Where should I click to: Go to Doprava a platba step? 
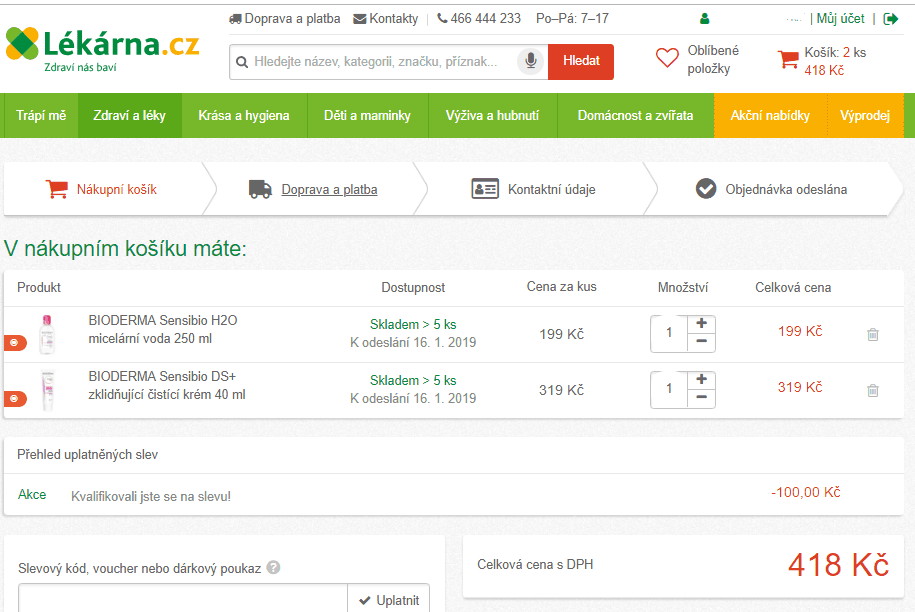click(329, 189)
